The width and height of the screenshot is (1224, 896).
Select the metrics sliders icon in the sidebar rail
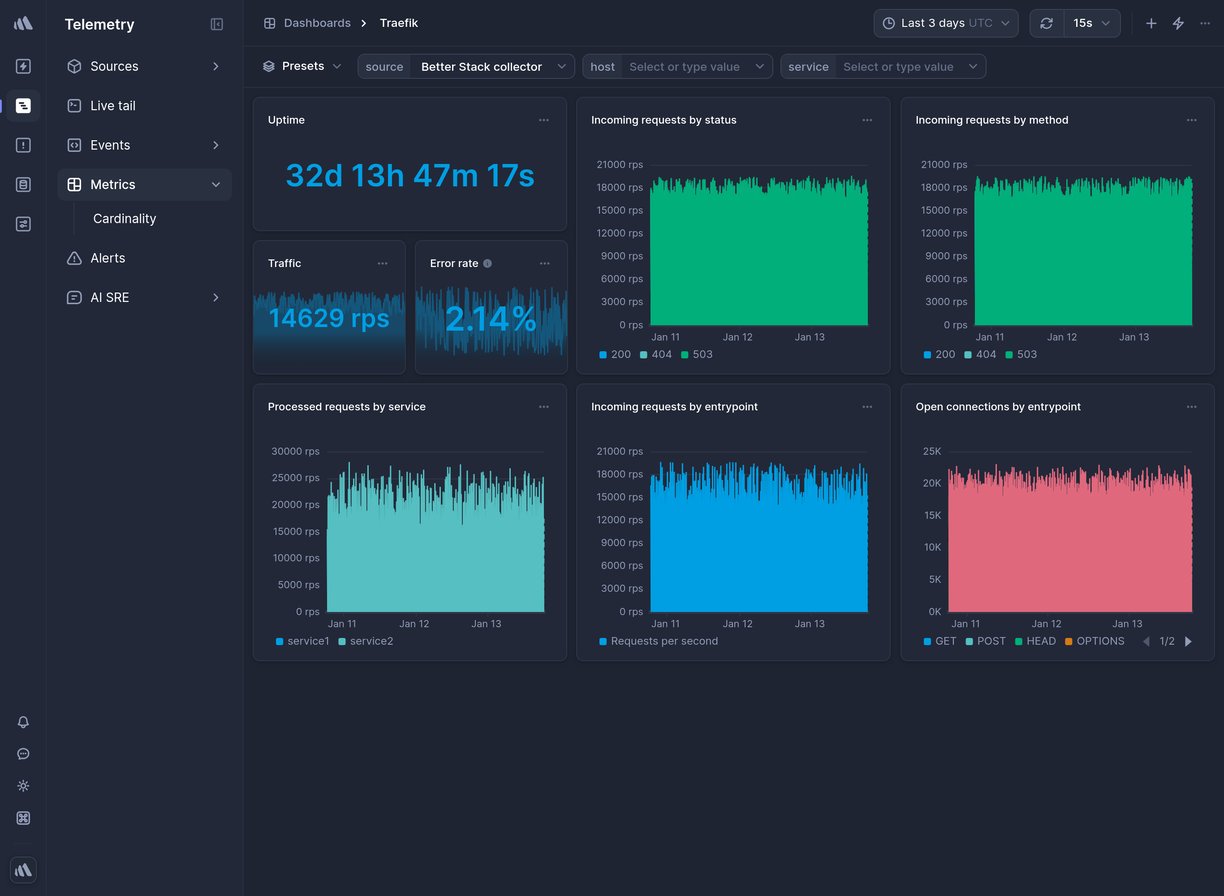pyautogui.click(x=23, y=224)
